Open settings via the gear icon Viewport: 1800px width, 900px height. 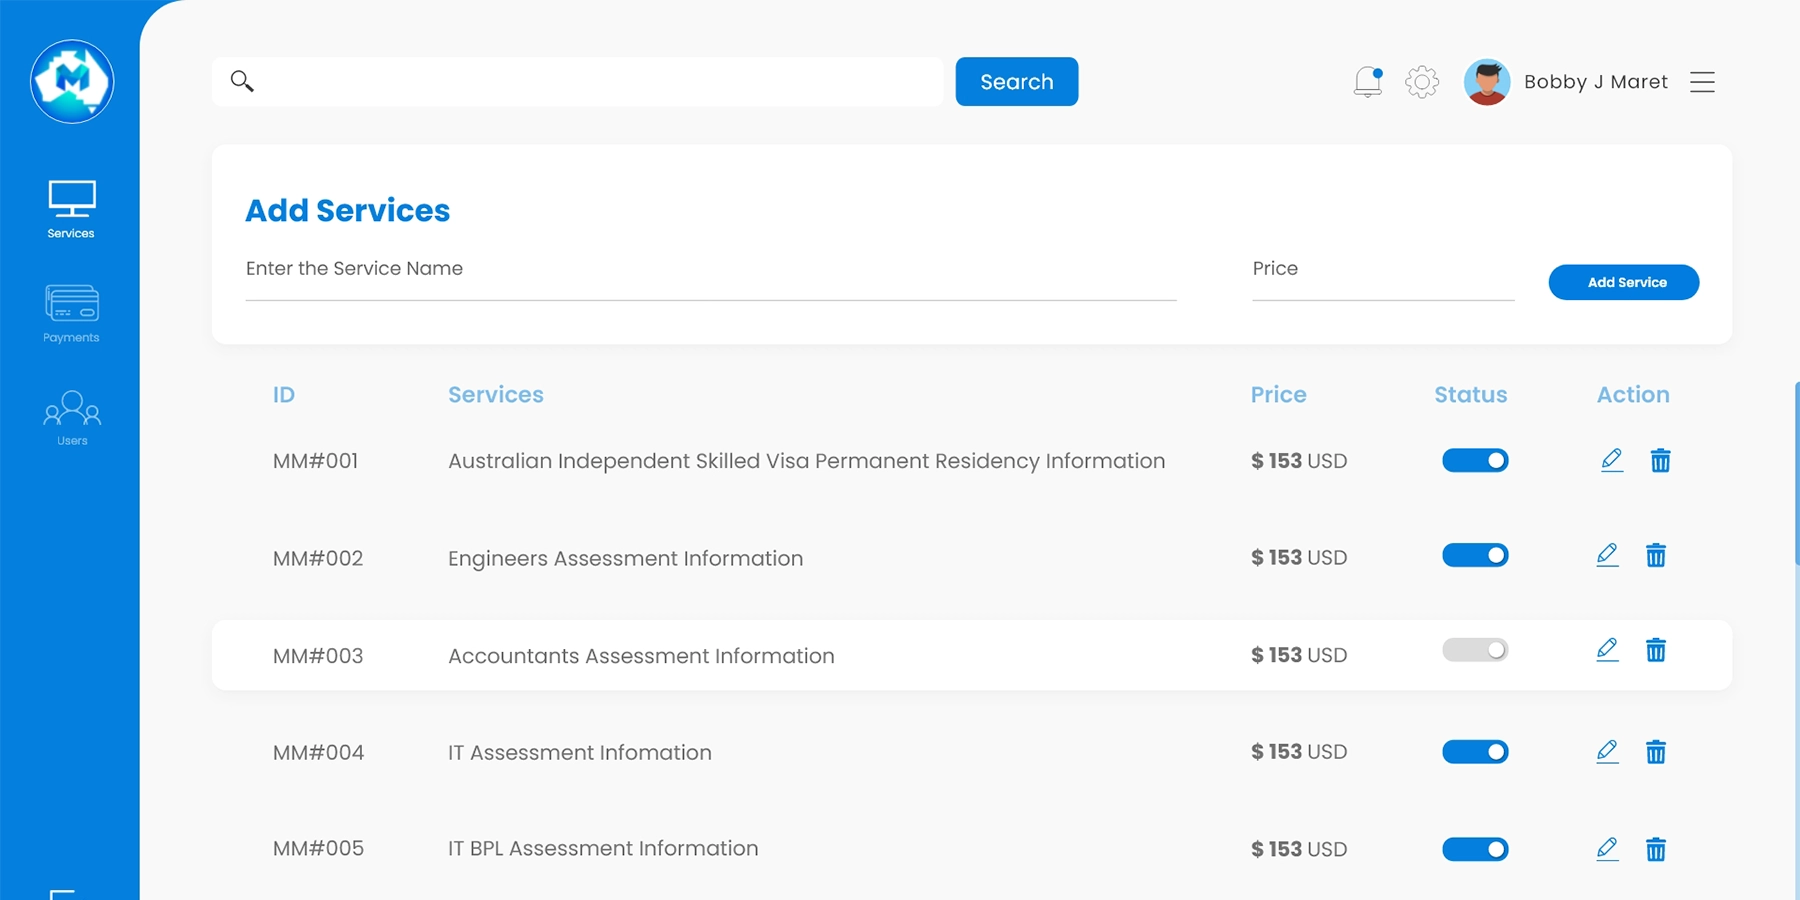pos(1421,82)
